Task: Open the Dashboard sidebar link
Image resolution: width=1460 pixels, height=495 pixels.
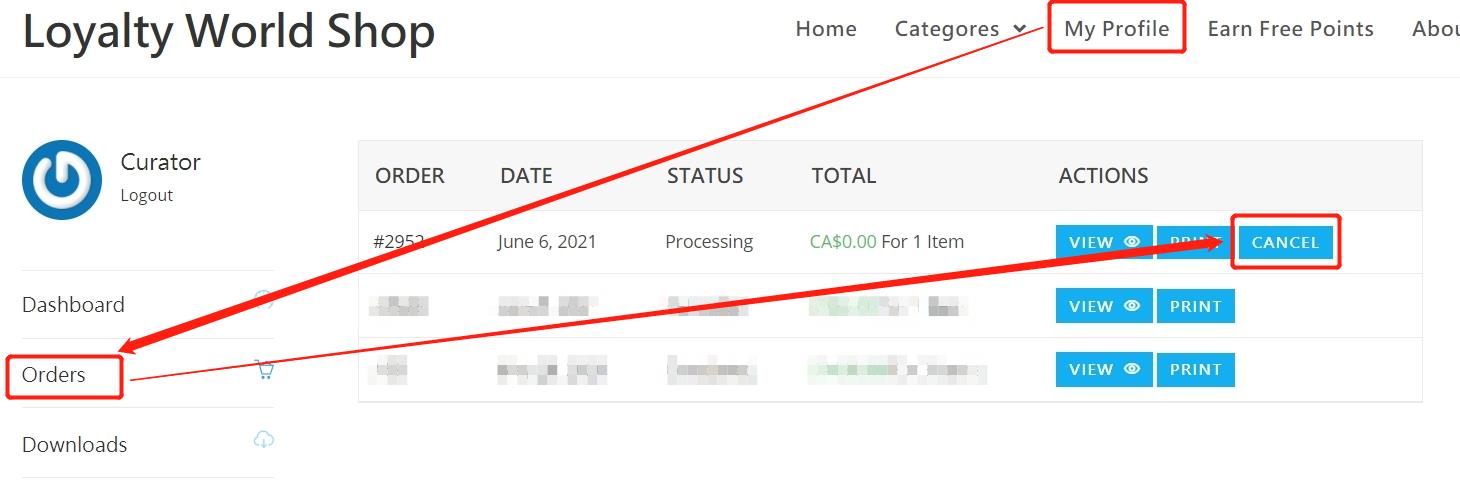Action: click(73, 305)
